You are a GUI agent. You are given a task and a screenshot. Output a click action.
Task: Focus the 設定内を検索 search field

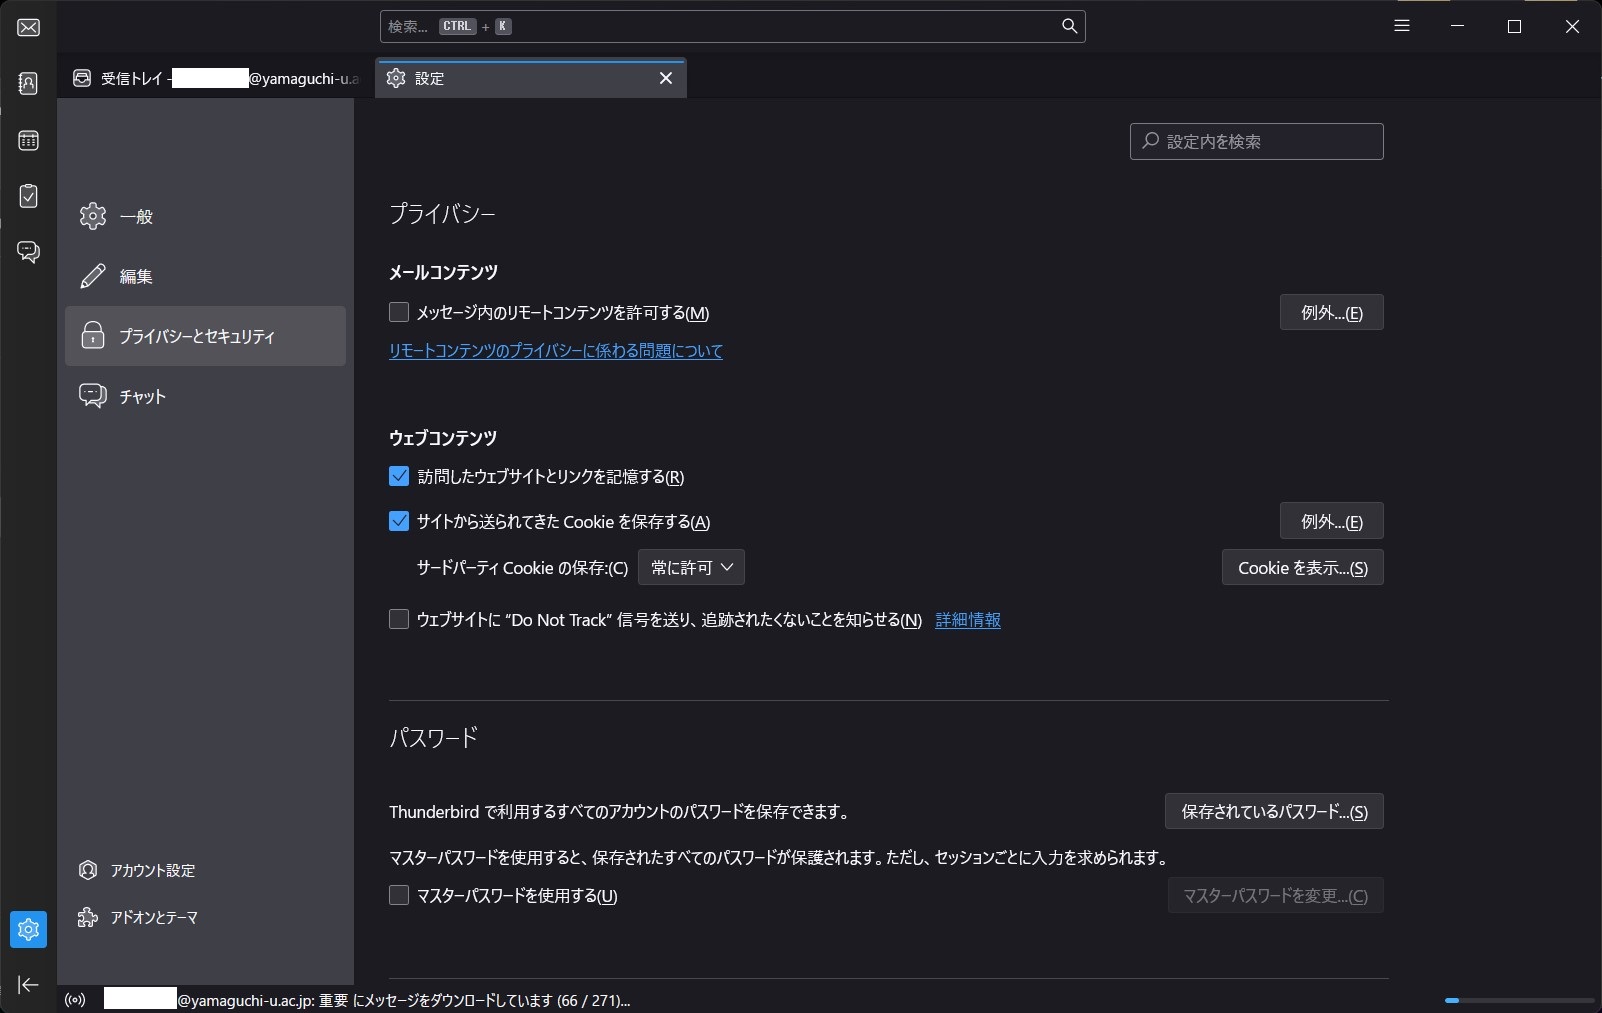[x=1257, y=141]
